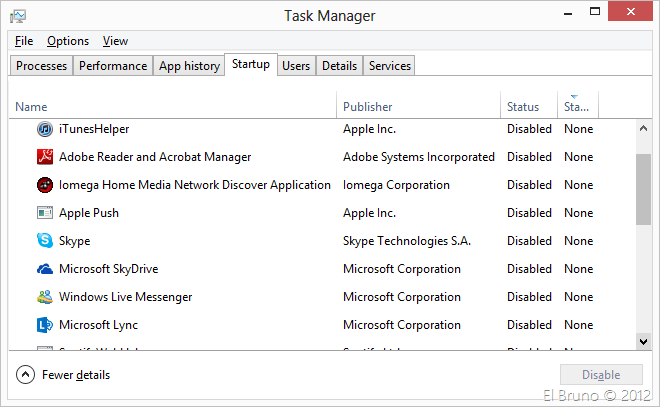This screenshot has width=660, height=407.
Task: Select the Microsoft Lync icon
Action: pos(45,325)
